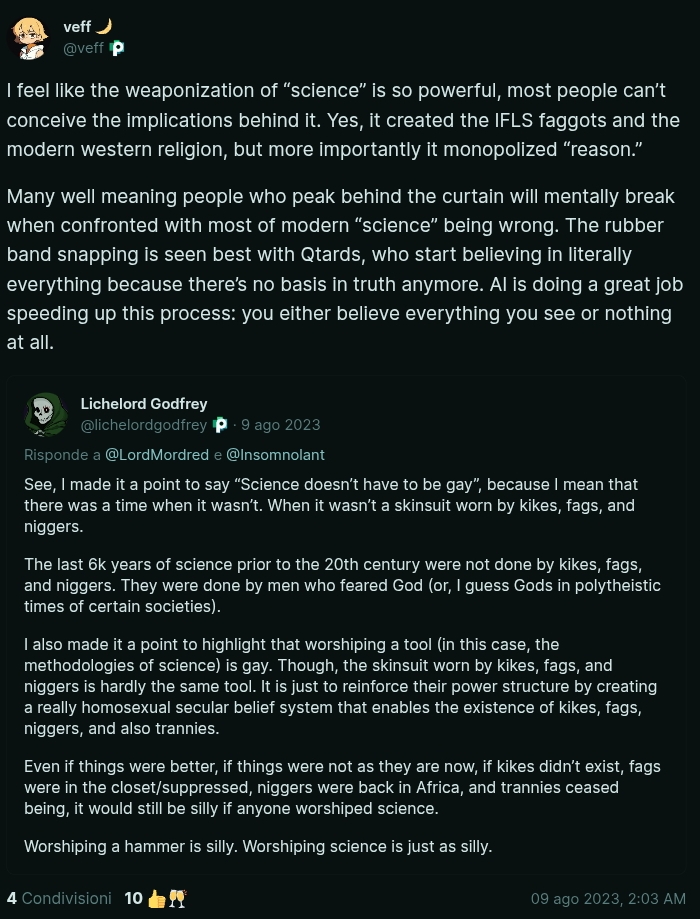Screen dimensions: 700x919
Task: Click the badge icon beside @veff
Action: [x=117, y=48]
